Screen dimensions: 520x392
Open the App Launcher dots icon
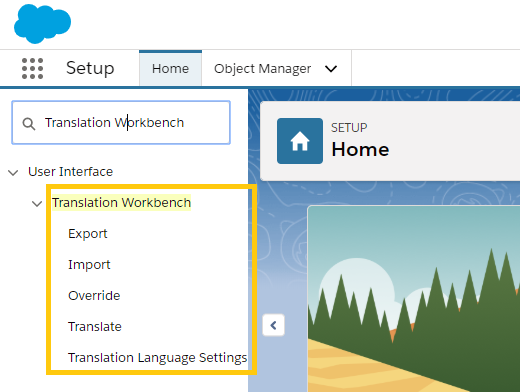pos(32,68)
